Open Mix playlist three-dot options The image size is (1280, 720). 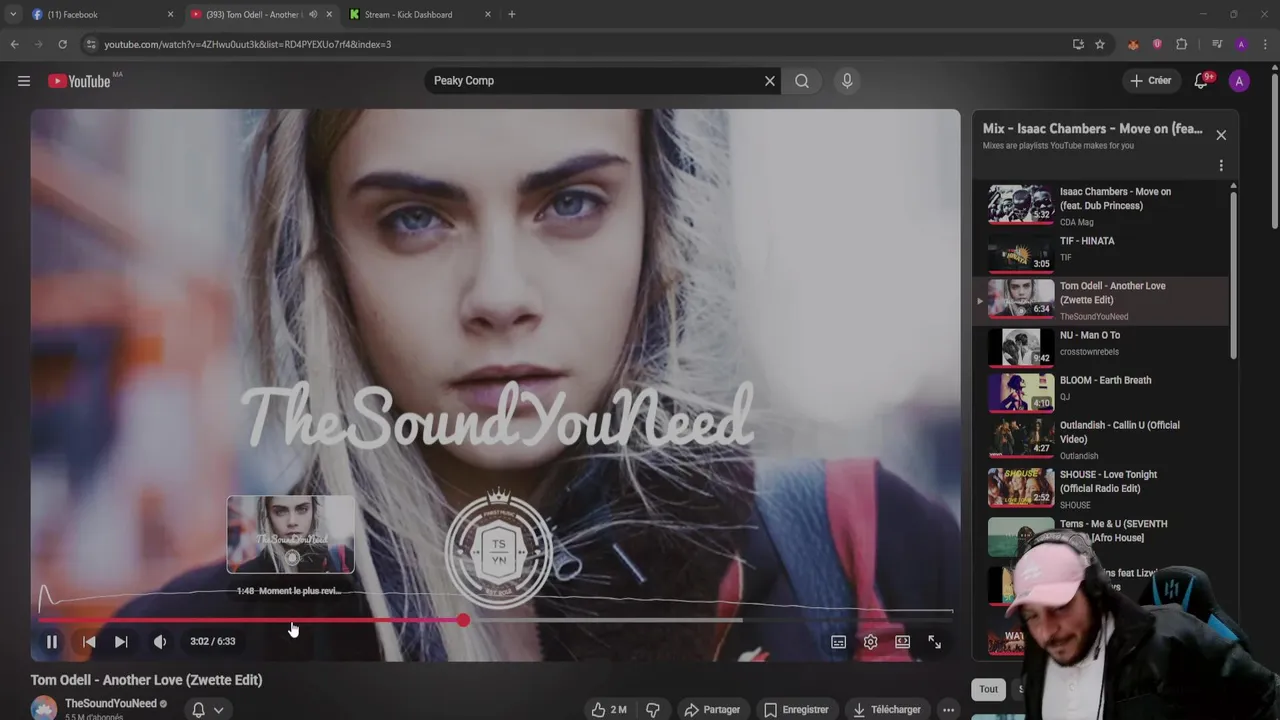(x=1221, y=165)
